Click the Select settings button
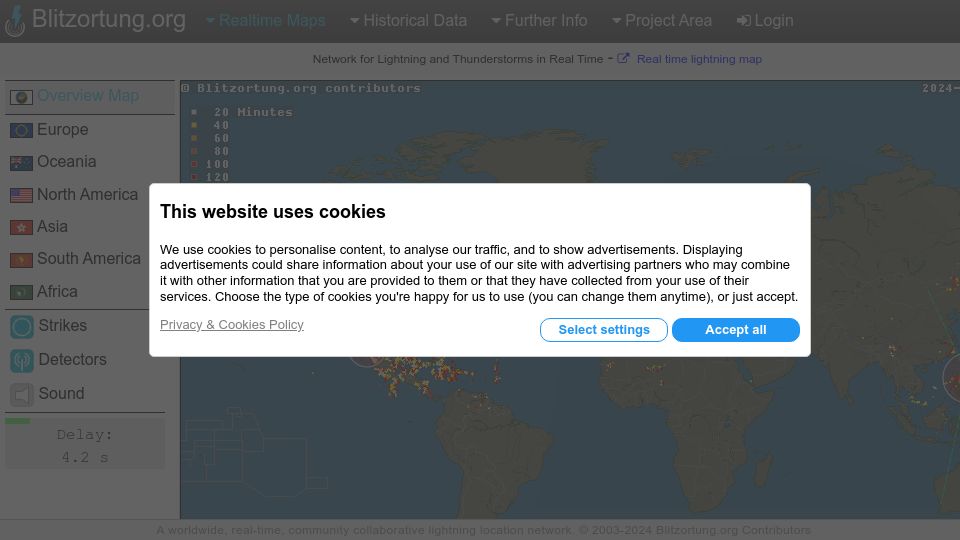Screen dimensions: 960x540 point(604,330)
